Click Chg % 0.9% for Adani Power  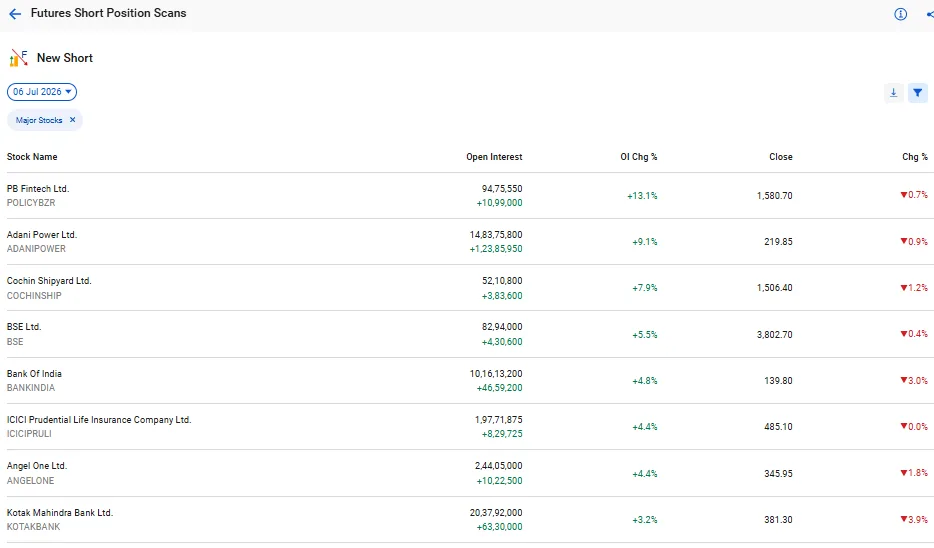click(914, 241)
